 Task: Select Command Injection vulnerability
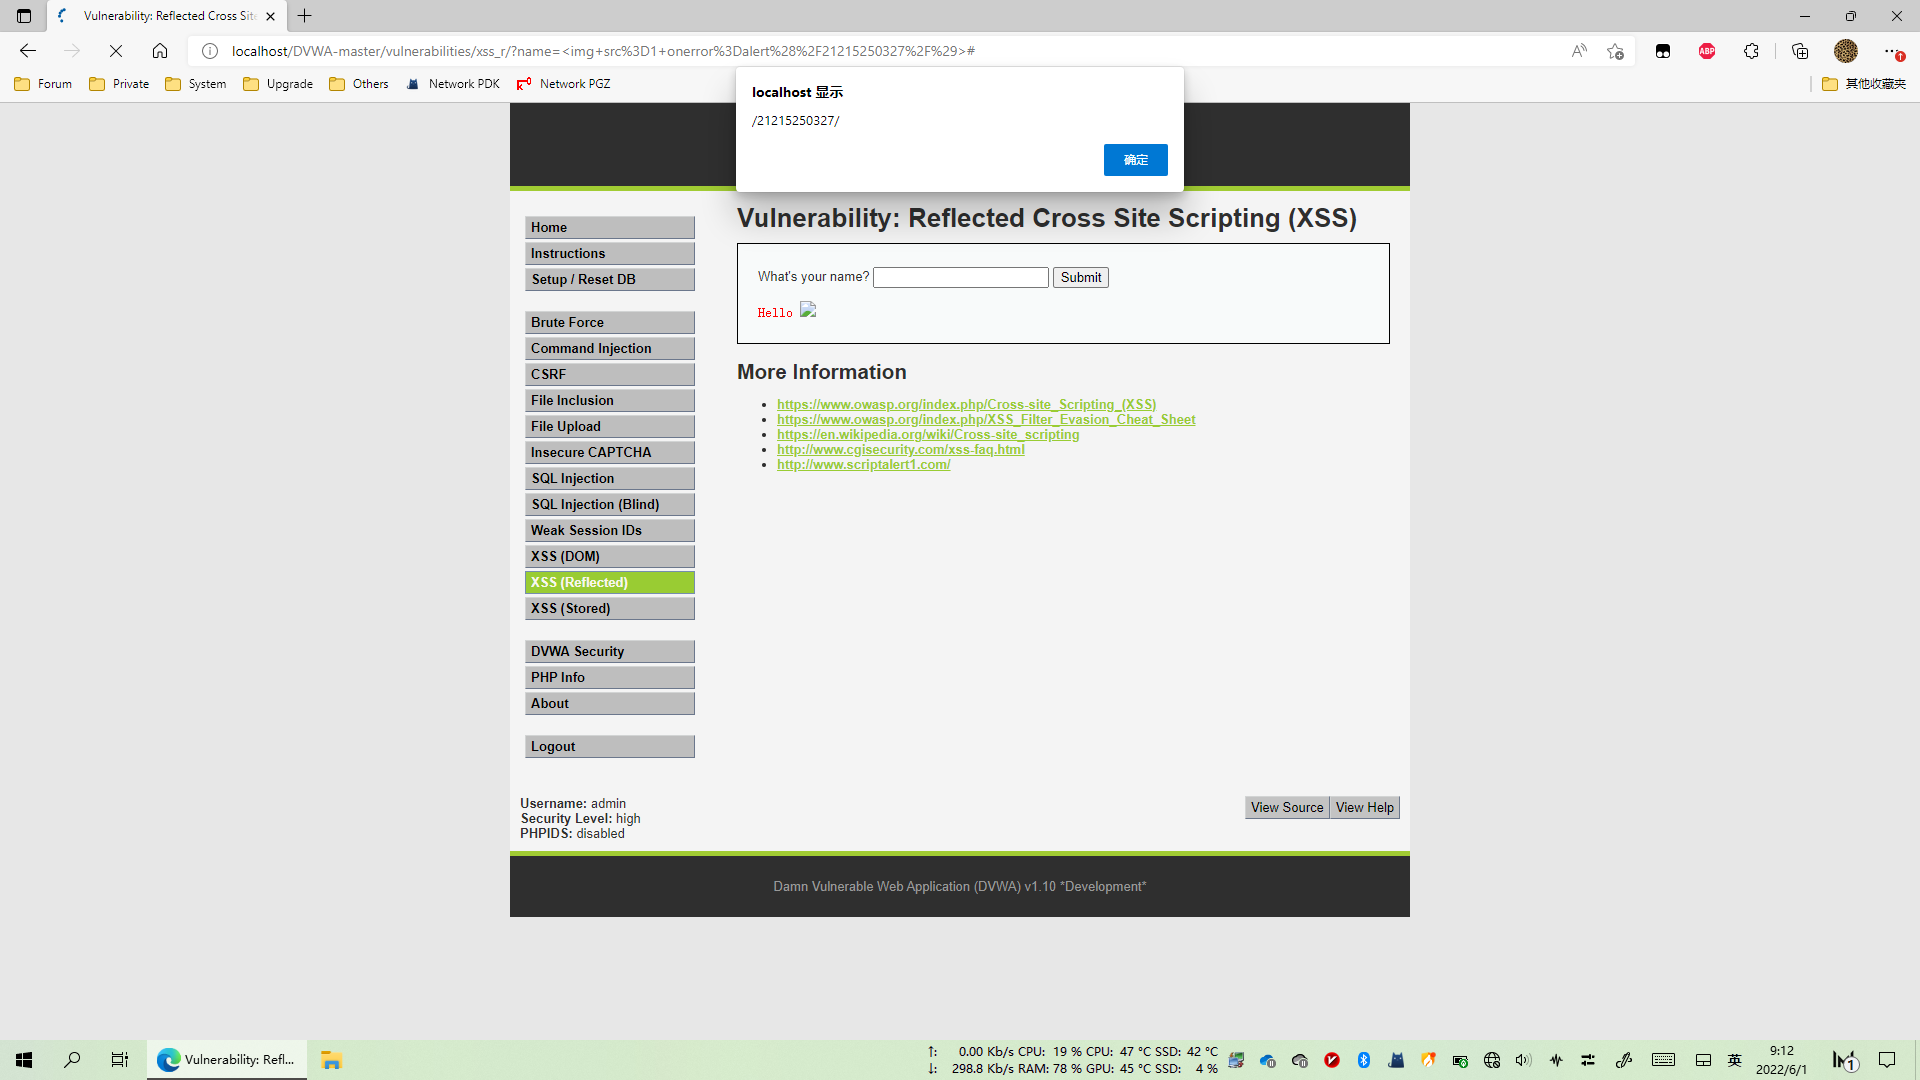point(609,349)
